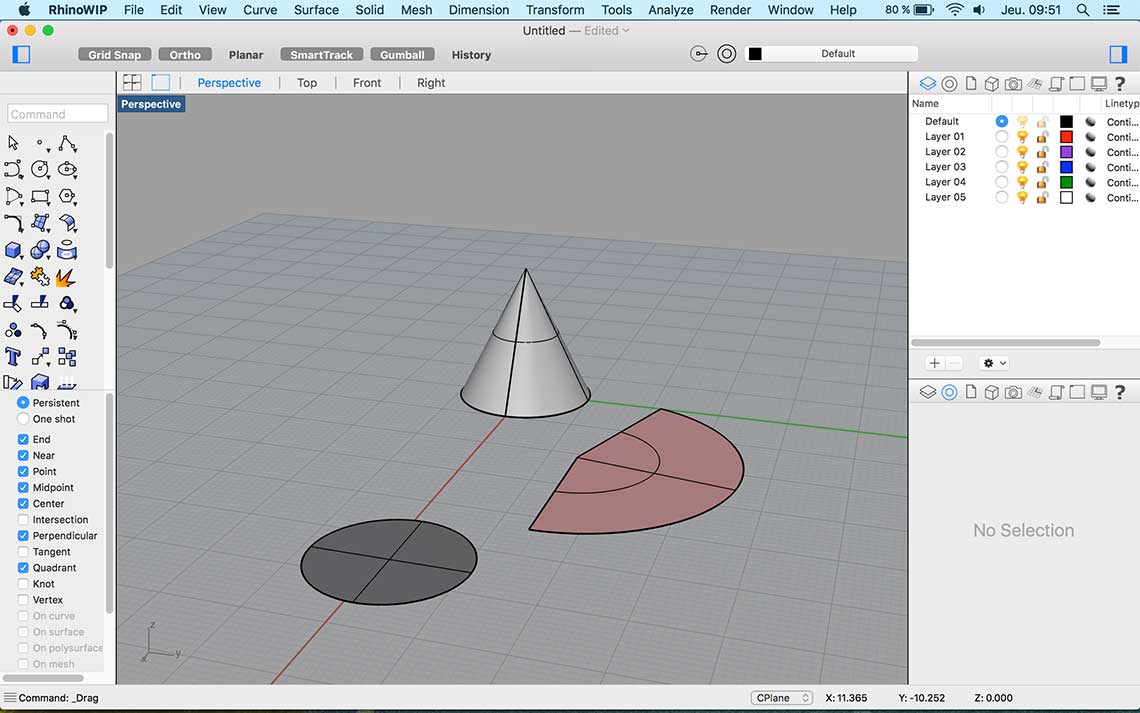Toggle the SmartTrack button
The width and height of the screenshot is (1140, 713).
(x=321, y=55)
